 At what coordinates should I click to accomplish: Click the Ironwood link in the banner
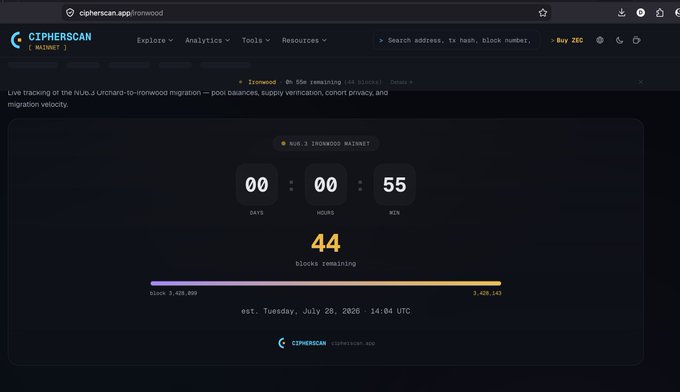(x=262, y=82)
